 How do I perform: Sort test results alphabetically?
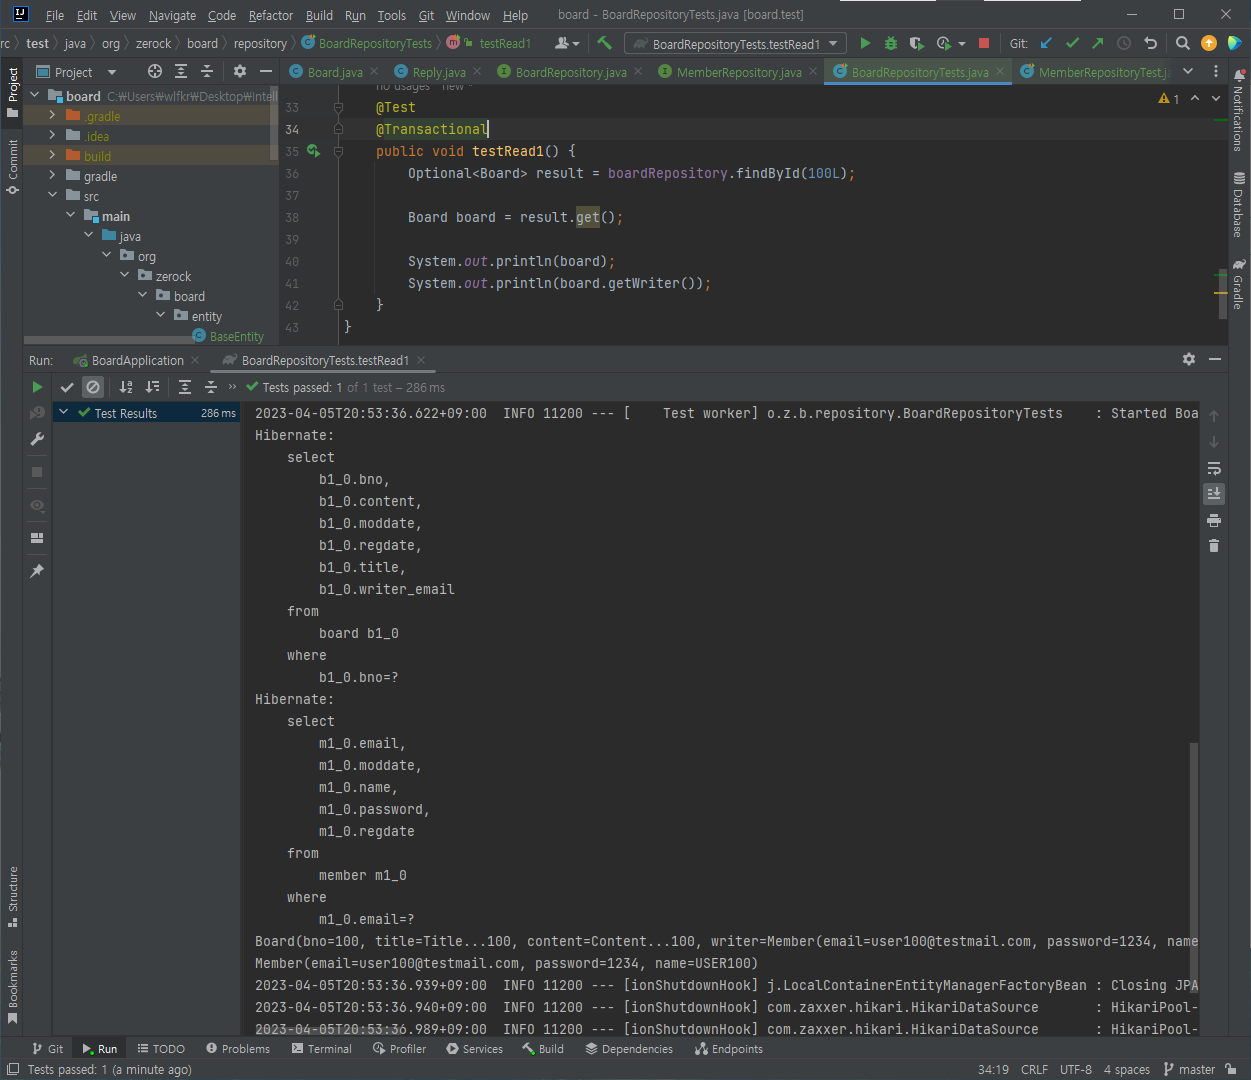click(x=126, y=387)
